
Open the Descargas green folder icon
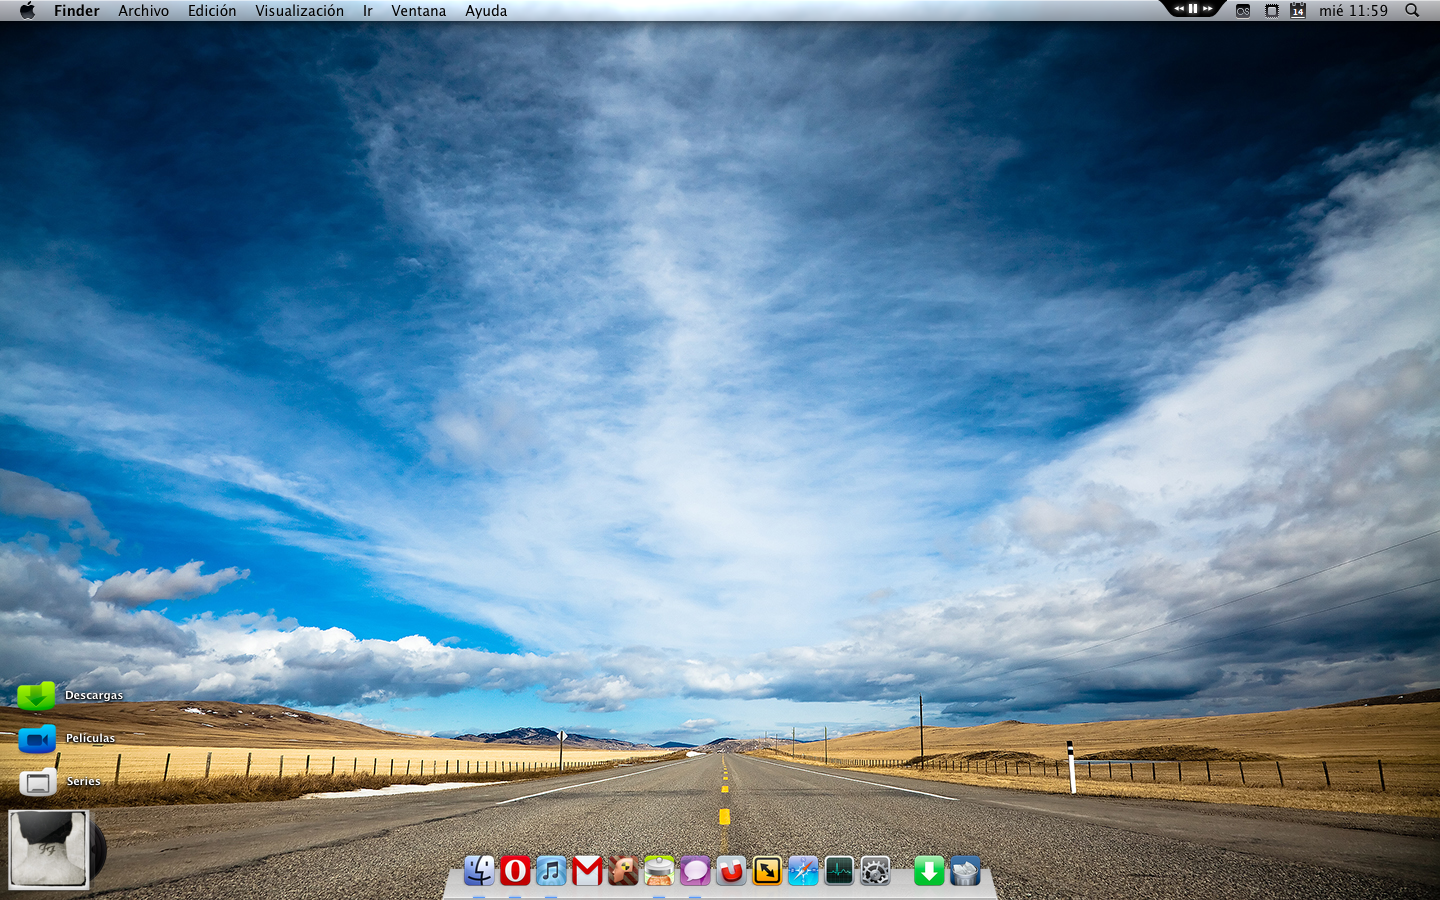tap(36, 695)
